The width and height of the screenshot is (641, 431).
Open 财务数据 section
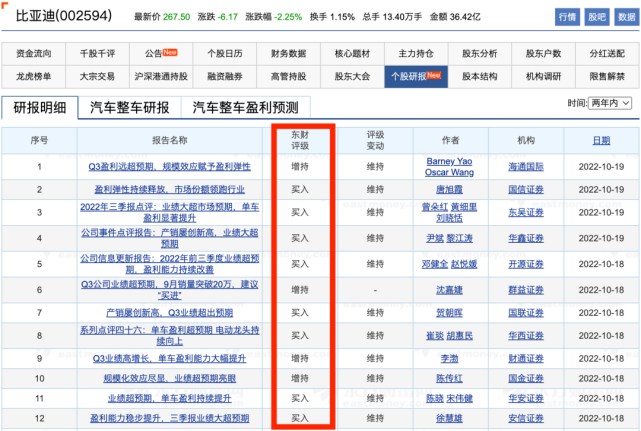click(x=289, y=54)
